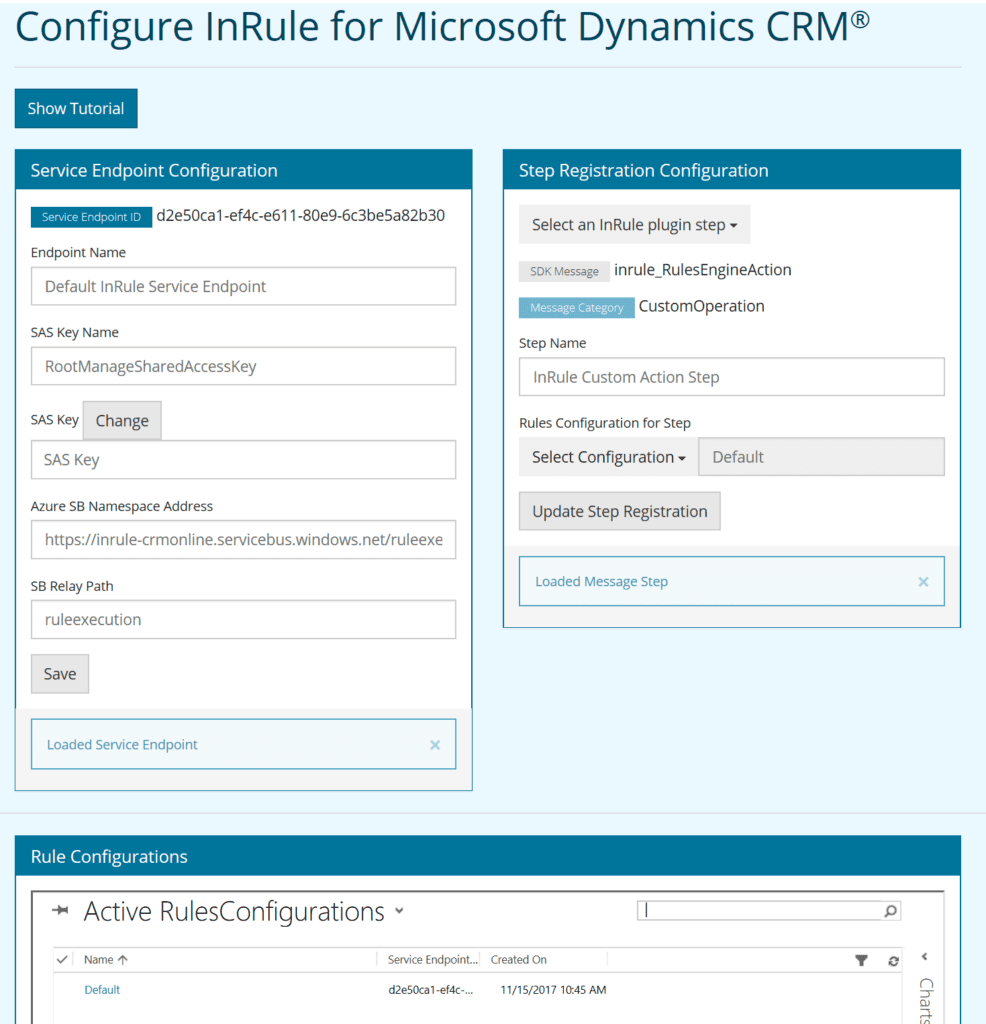The image size is (986, 1024).
Task: Sort by the Name column header
Action: tap(106, 959)
